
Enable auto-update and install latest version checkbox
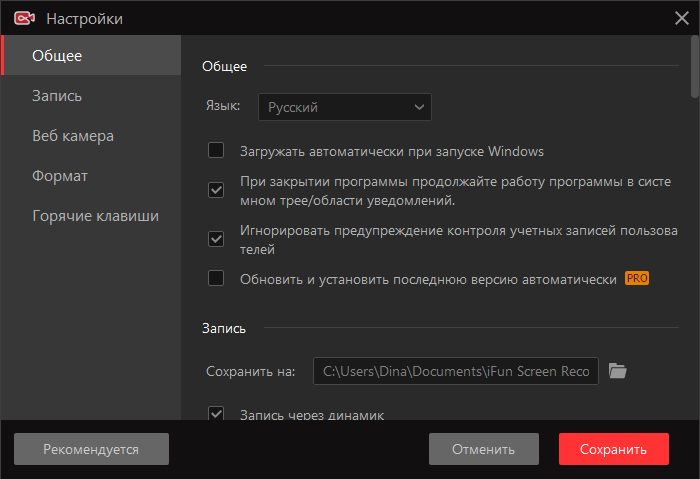click(x=216, y=278)
